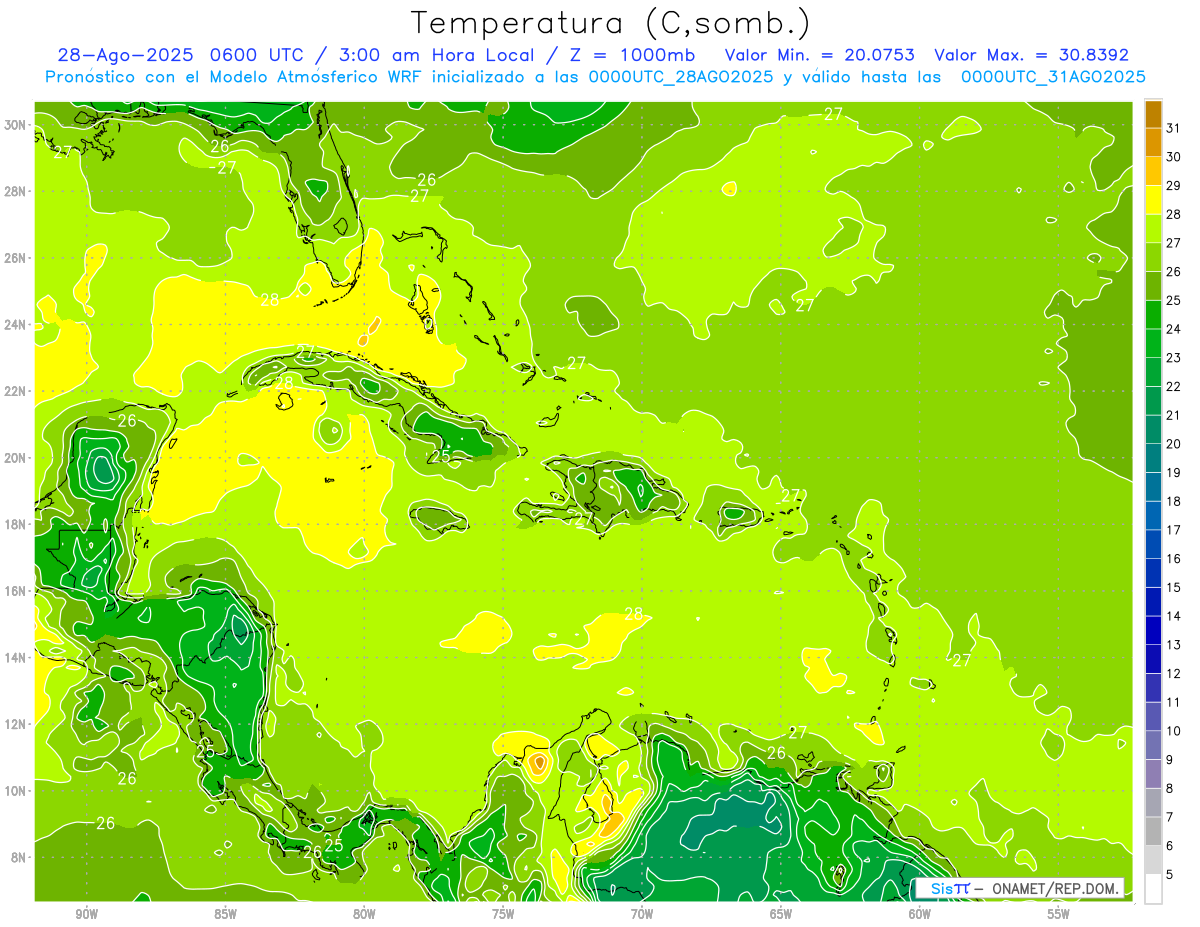Image resolution: width=1200 pixels, height=927 pixels.
Task: Click the legend scale label 8
Action: (x=1171, y=788)
